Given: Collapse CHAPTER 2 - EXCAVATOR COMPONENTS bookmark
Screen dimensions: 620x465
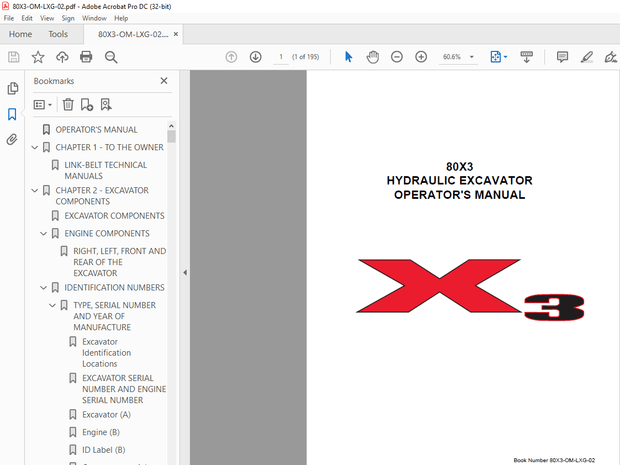Looking at the screenshot, I should (x=35, y=191).
